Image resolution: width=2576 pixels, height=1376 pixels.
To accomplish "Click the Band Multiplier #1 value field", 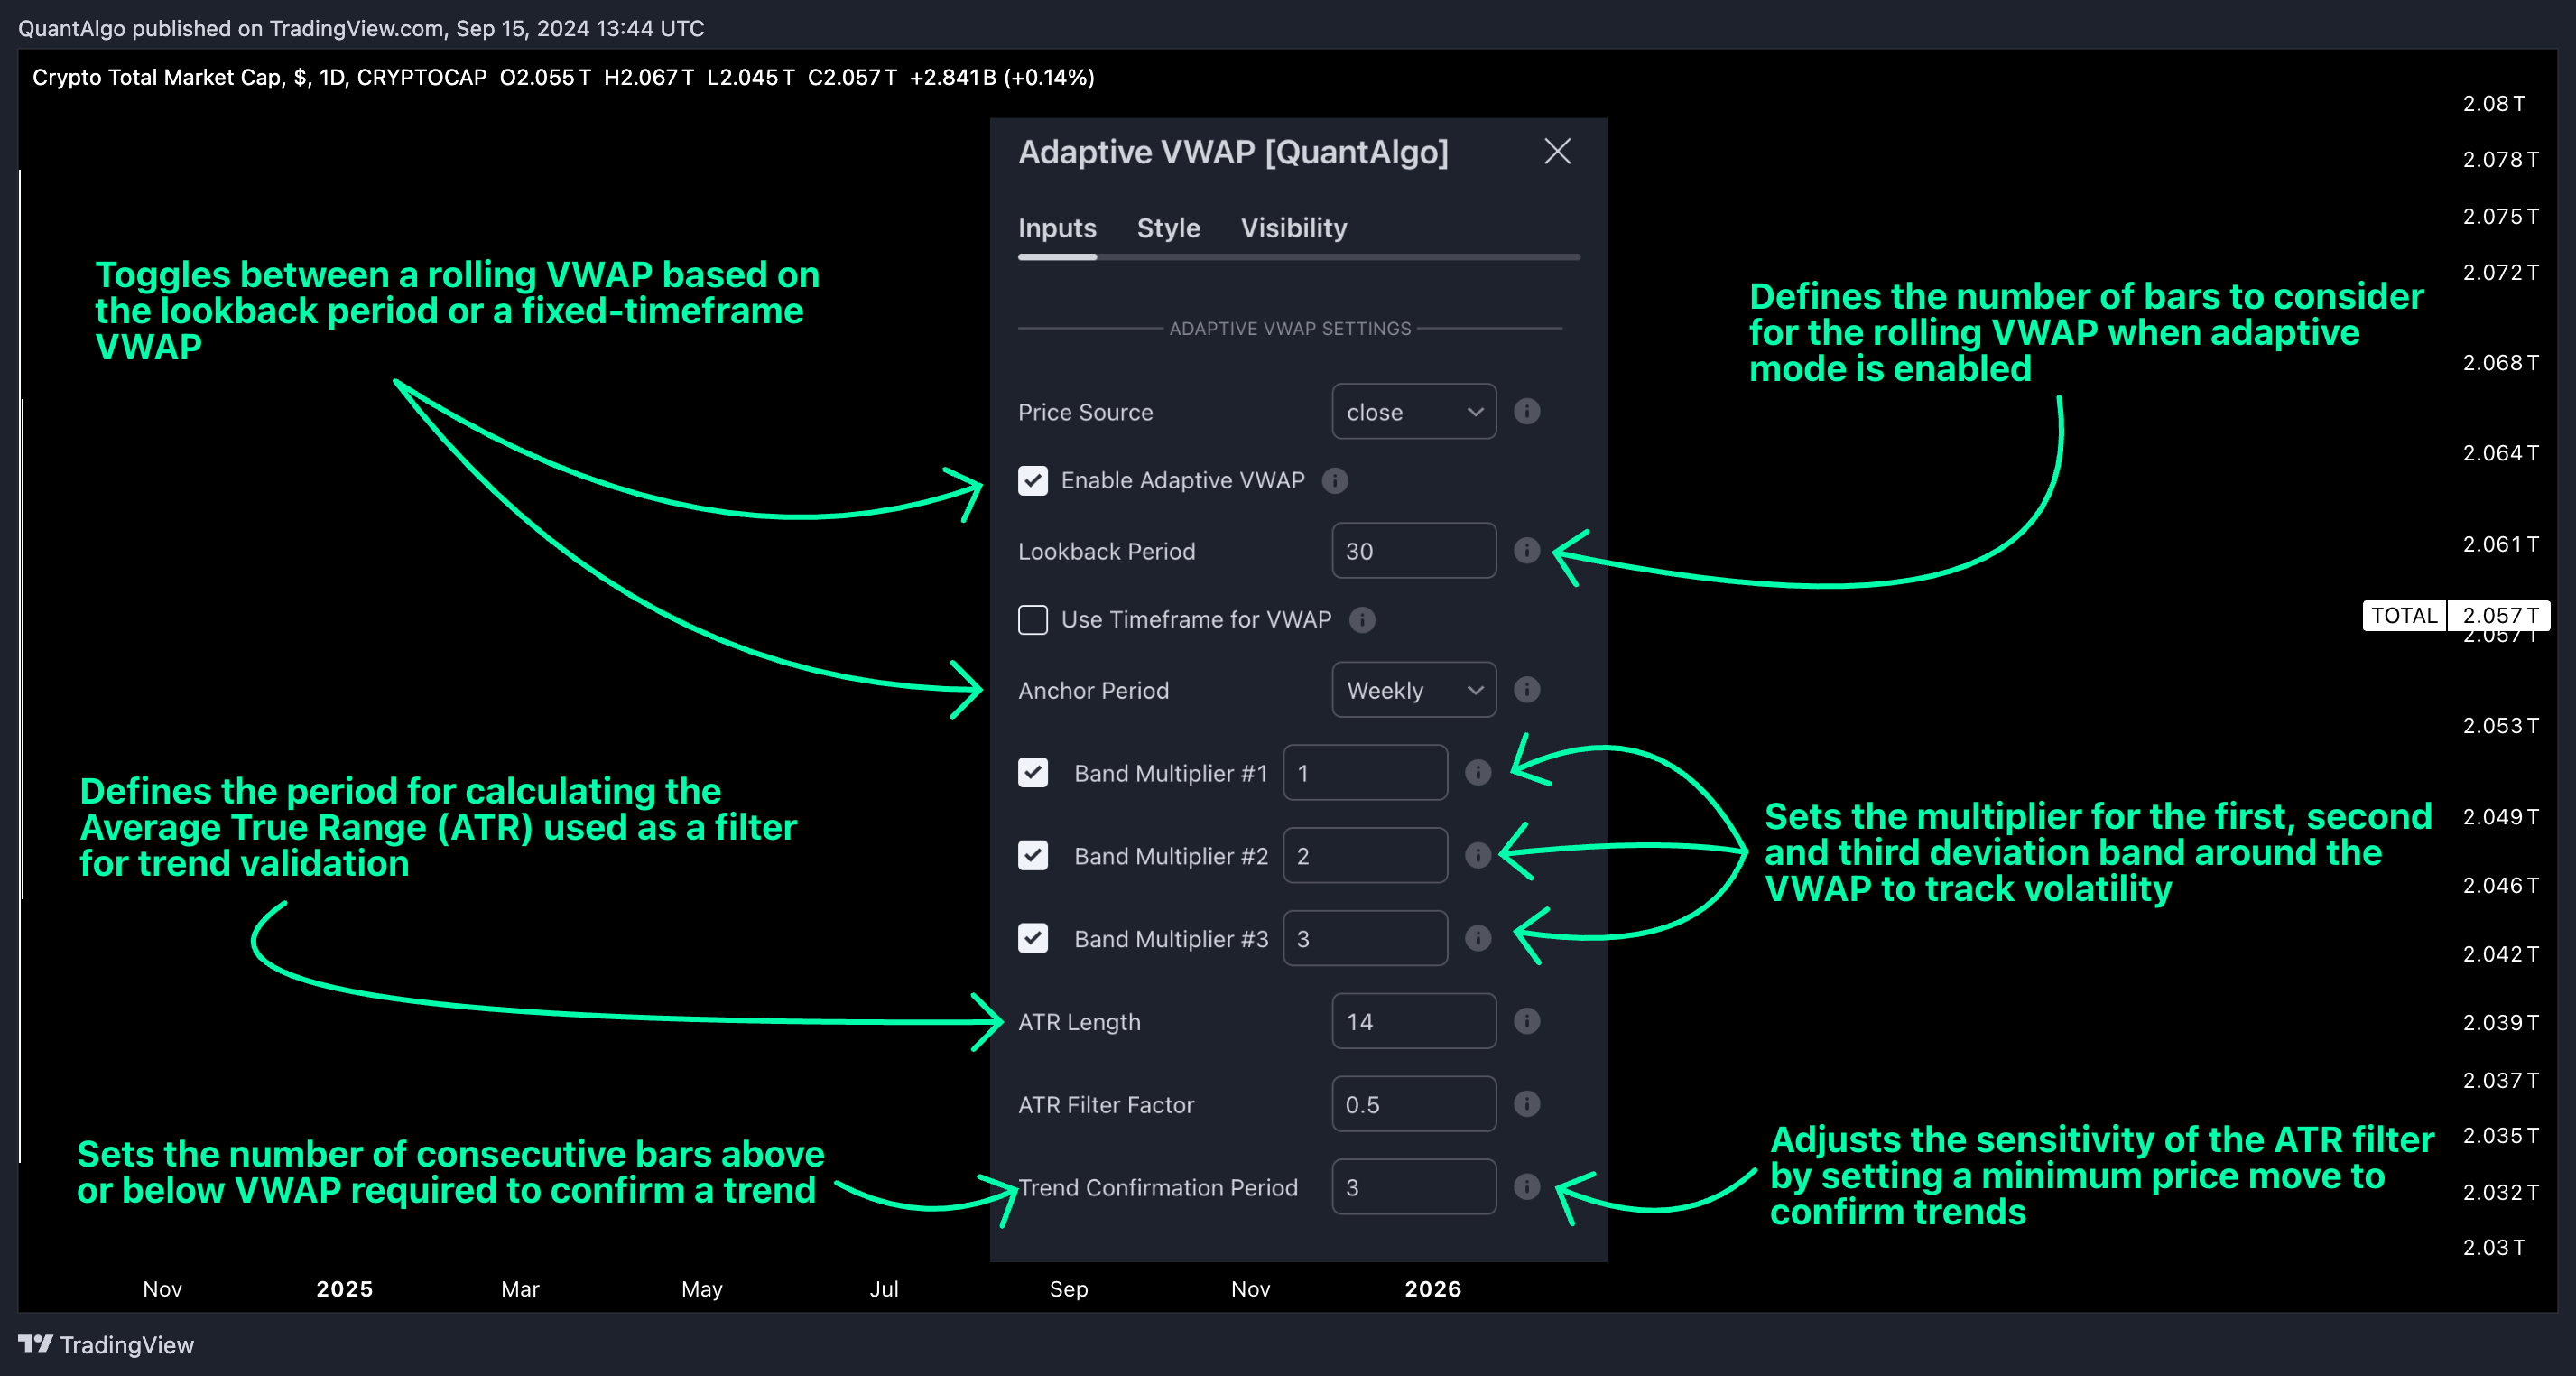I will [1365, 772].
